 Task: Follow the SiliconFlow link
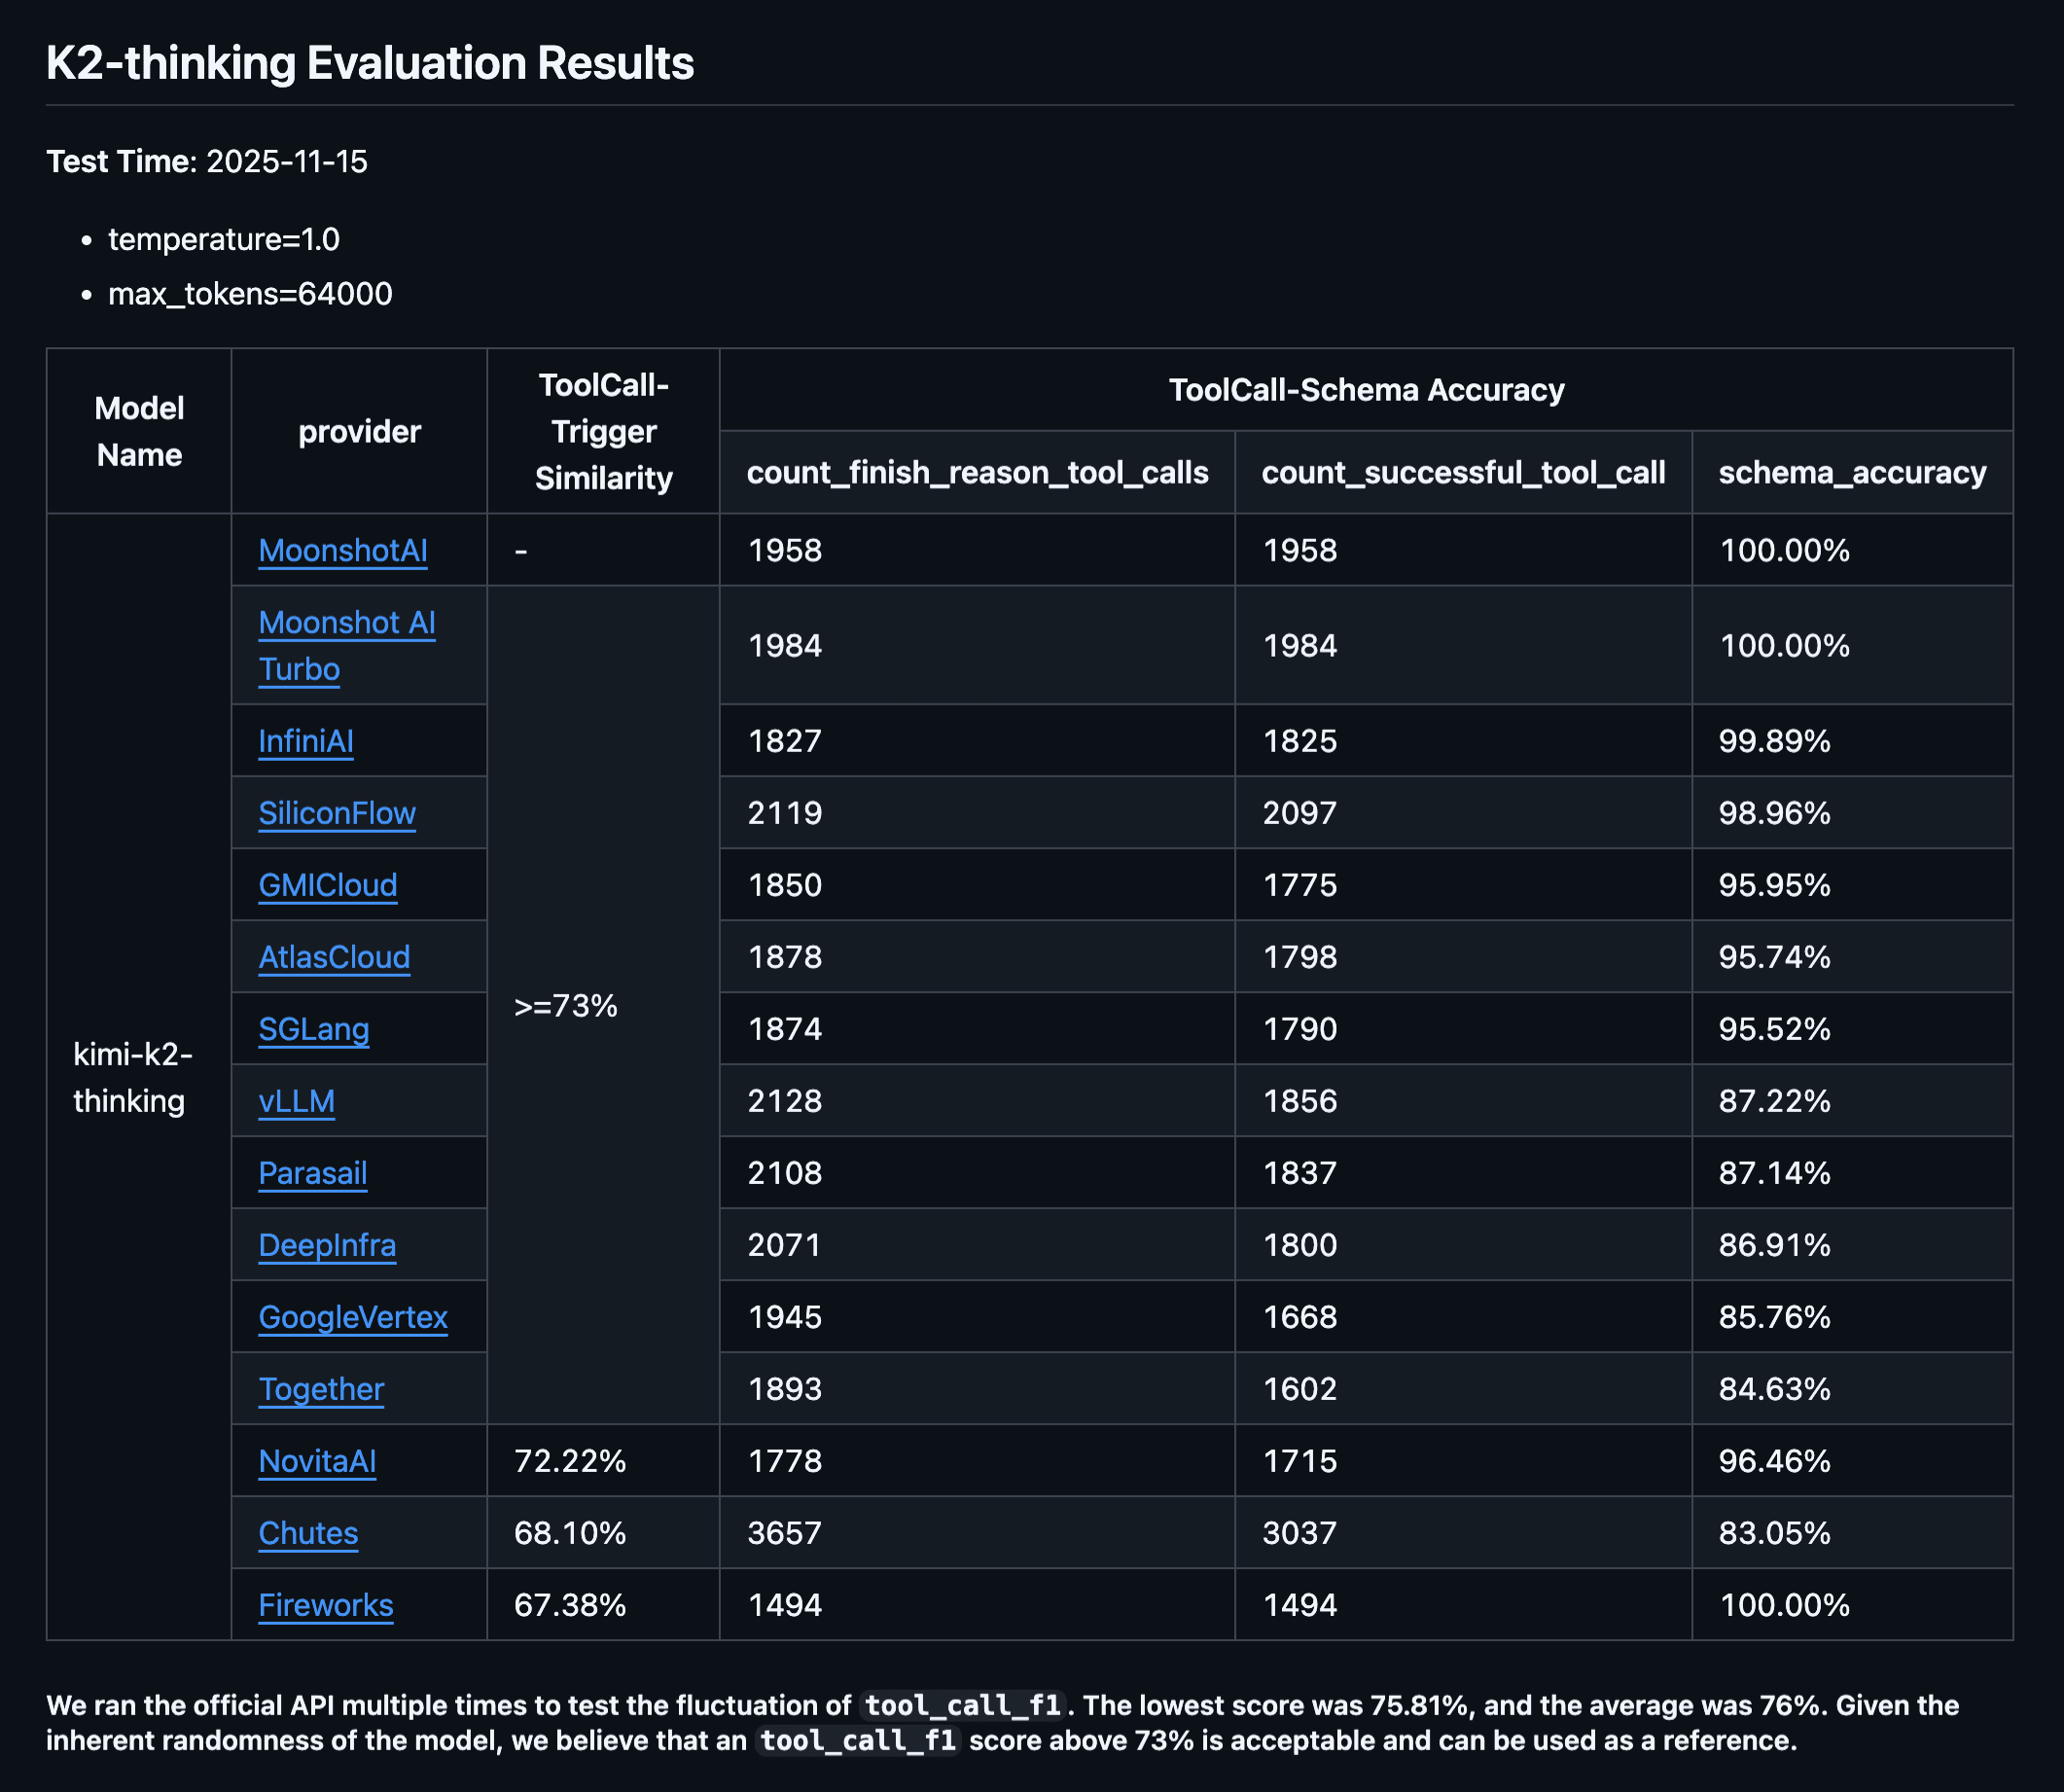(x=336, y=813)
